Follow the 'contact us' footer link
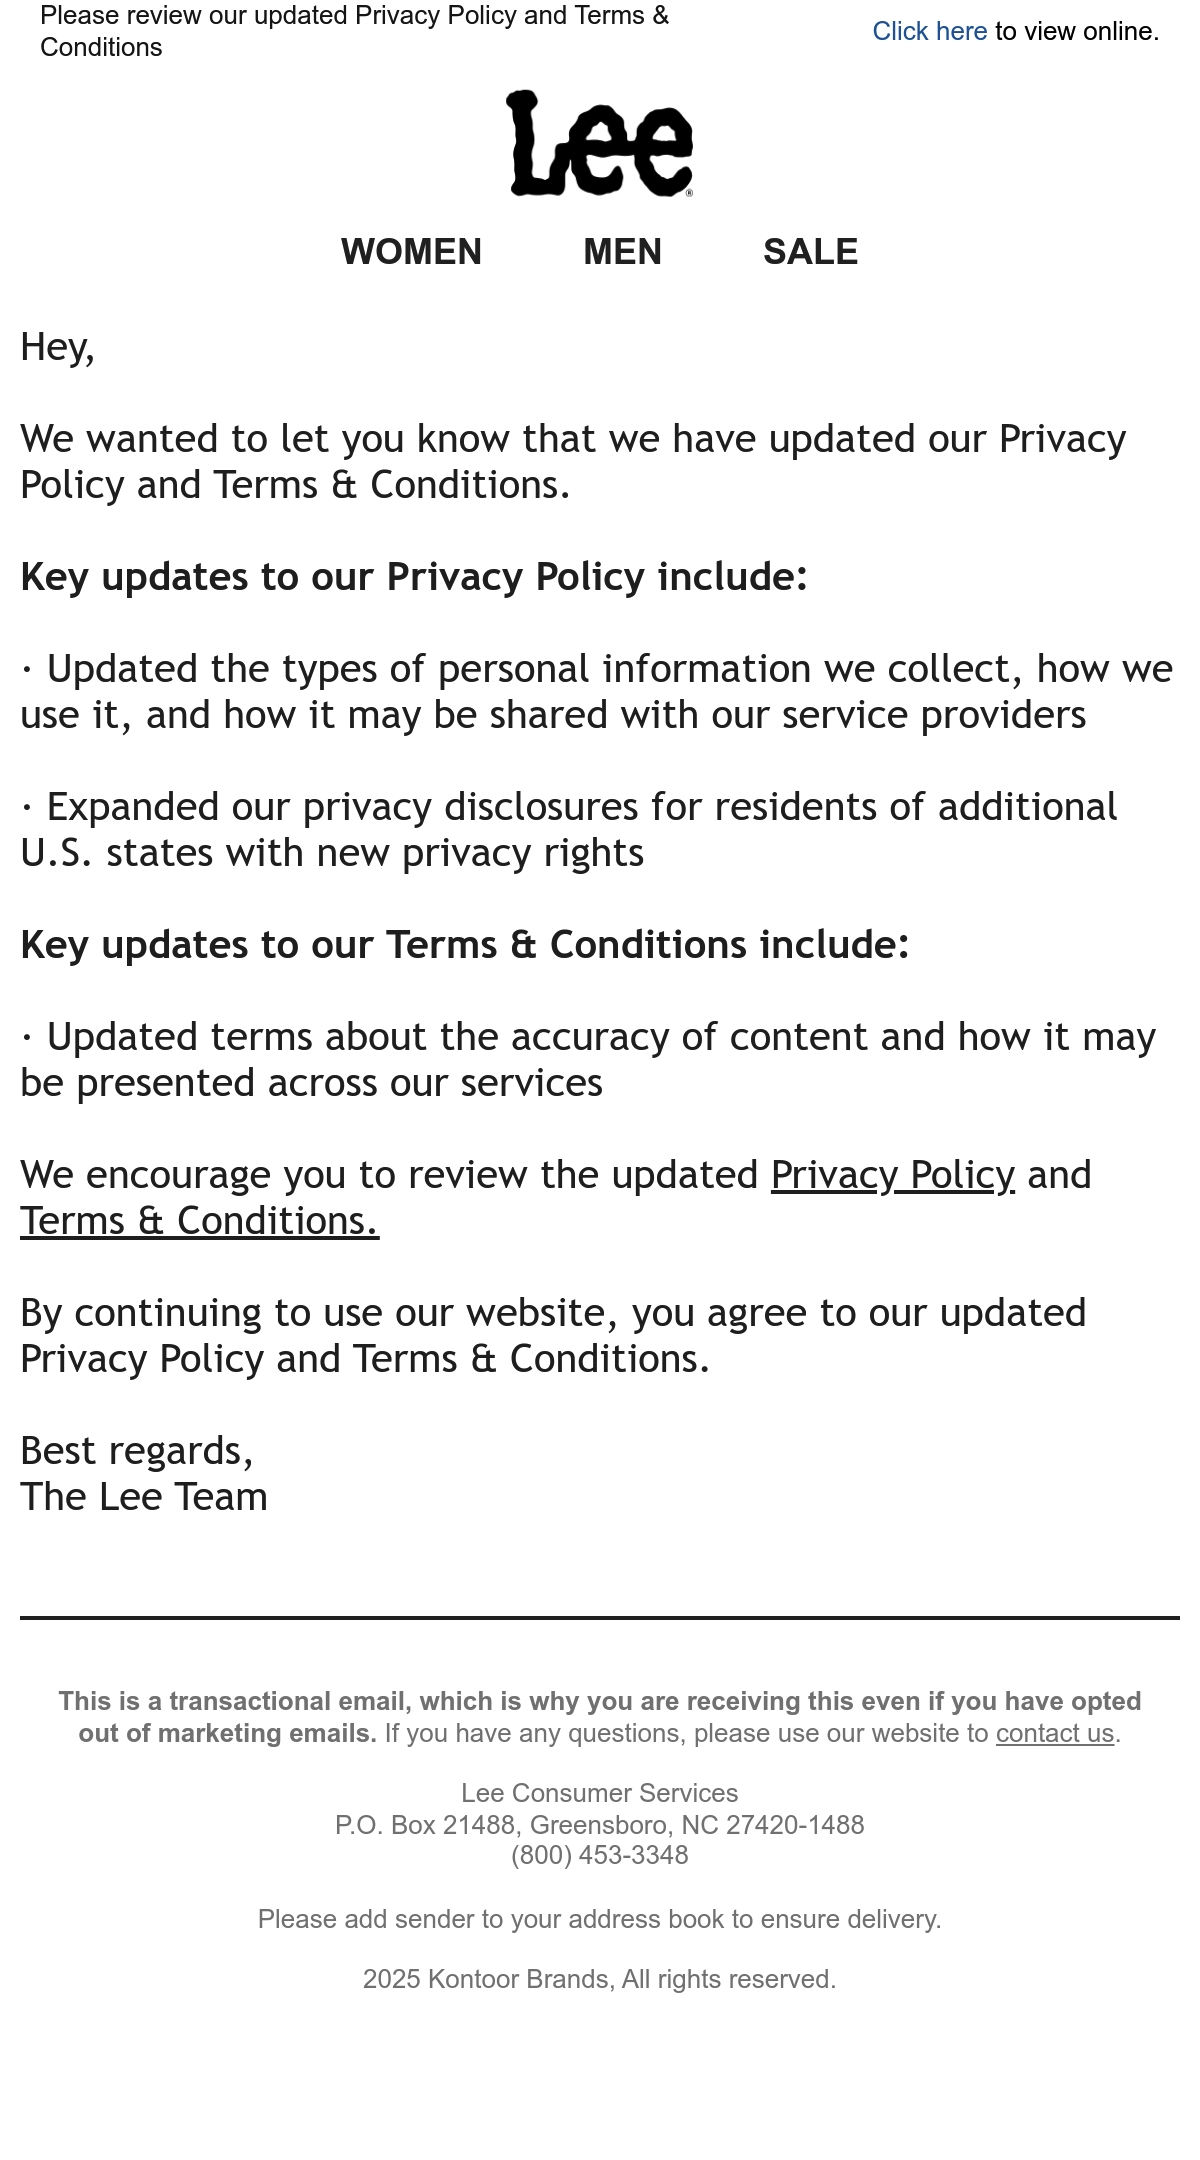The image size is (1200, 2160). 1054,1733
